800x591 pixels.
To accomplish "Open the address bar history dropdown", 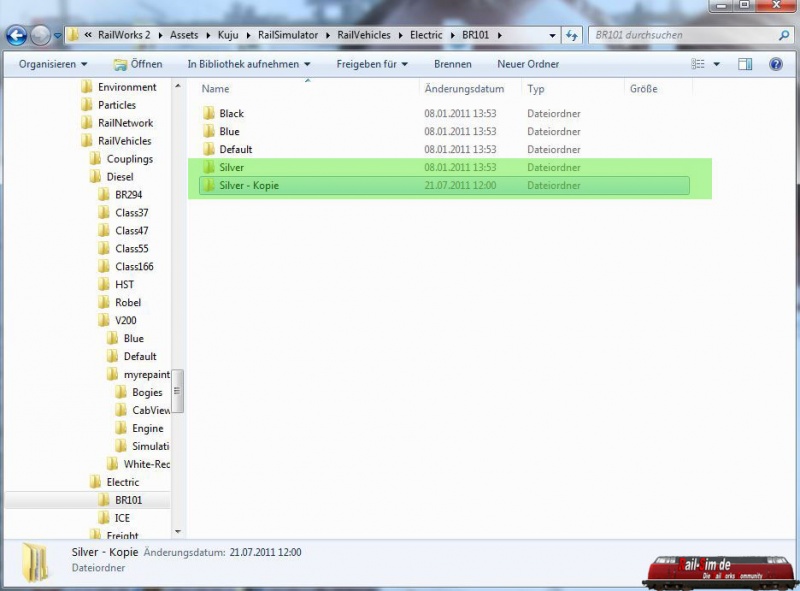I will pos(552,36).
